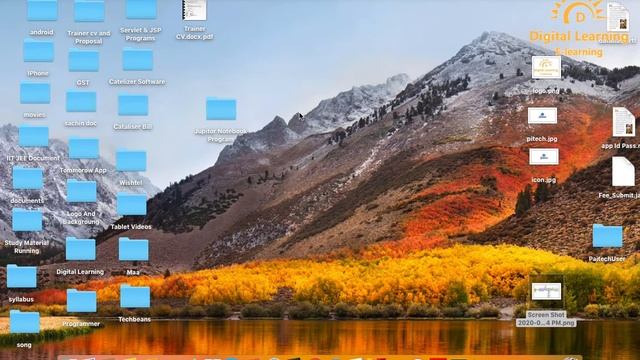
Task: Select the Maa folder
Action: point(133,249)
